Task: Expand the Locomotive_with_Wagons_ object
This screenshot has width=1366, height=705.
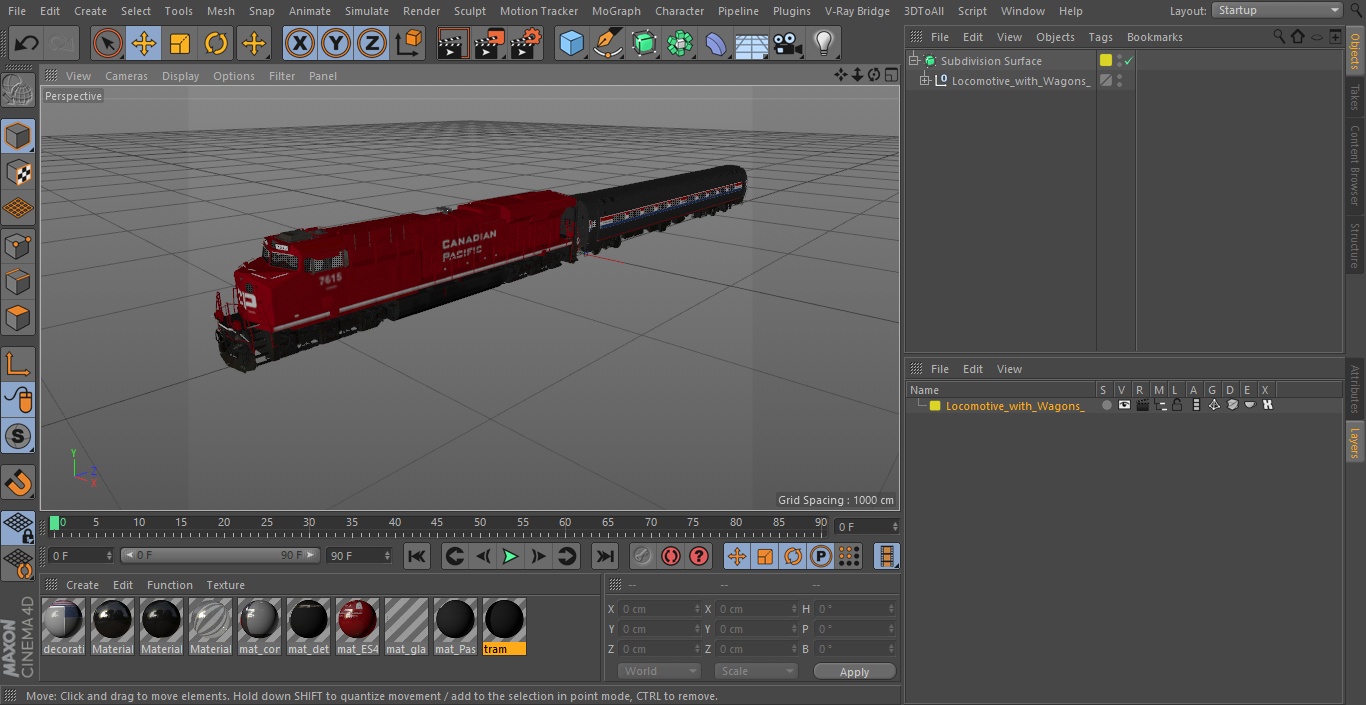Action: point(925,81)
